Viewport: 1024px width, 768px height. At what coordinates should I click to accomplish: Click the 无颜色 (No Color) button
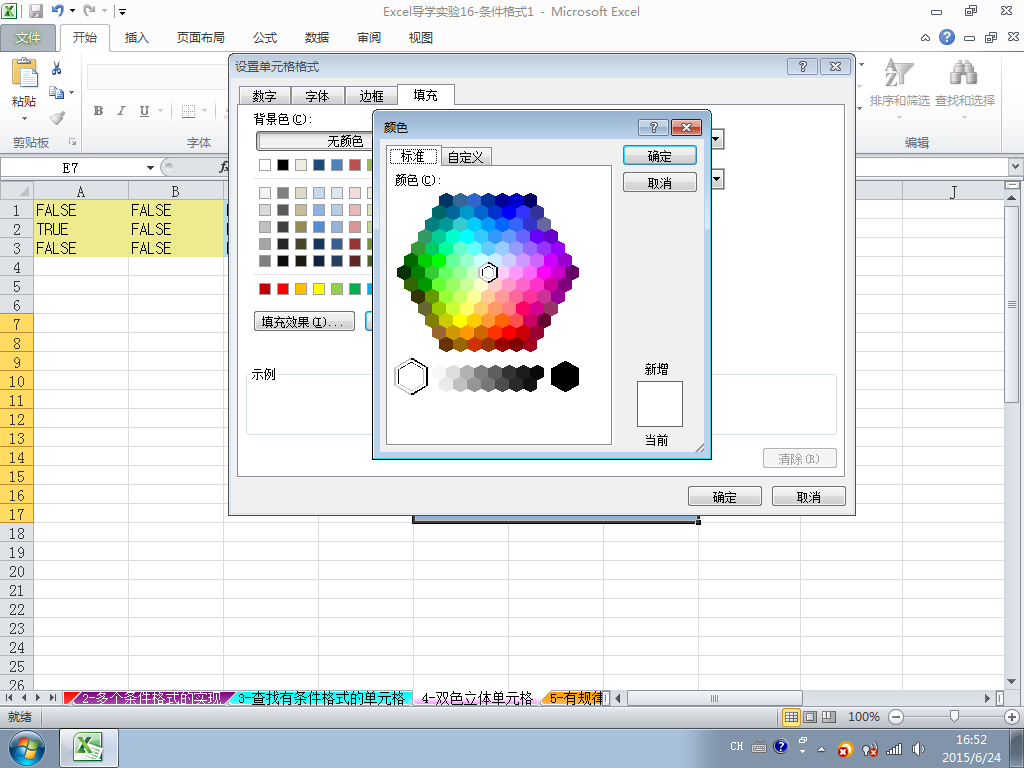pos(315,141)
